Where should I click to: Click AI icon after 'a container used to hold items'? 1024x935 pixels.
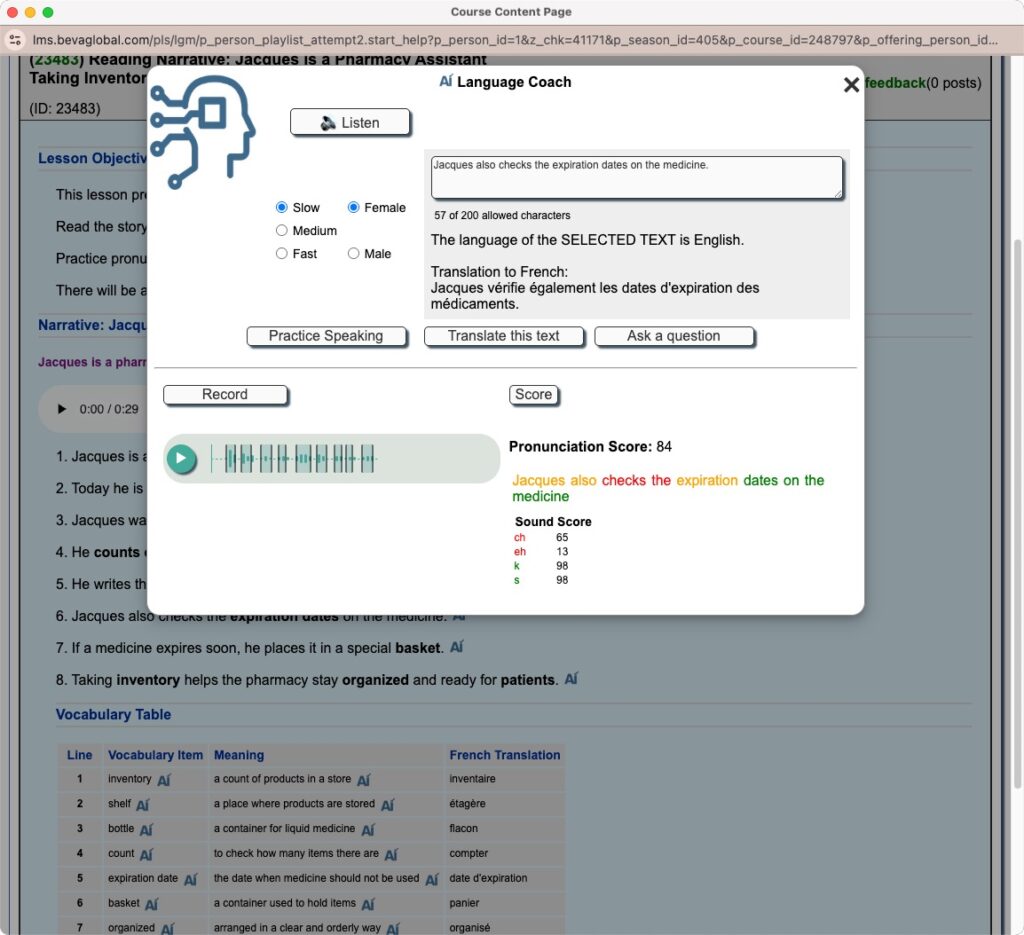coord(368,904)
